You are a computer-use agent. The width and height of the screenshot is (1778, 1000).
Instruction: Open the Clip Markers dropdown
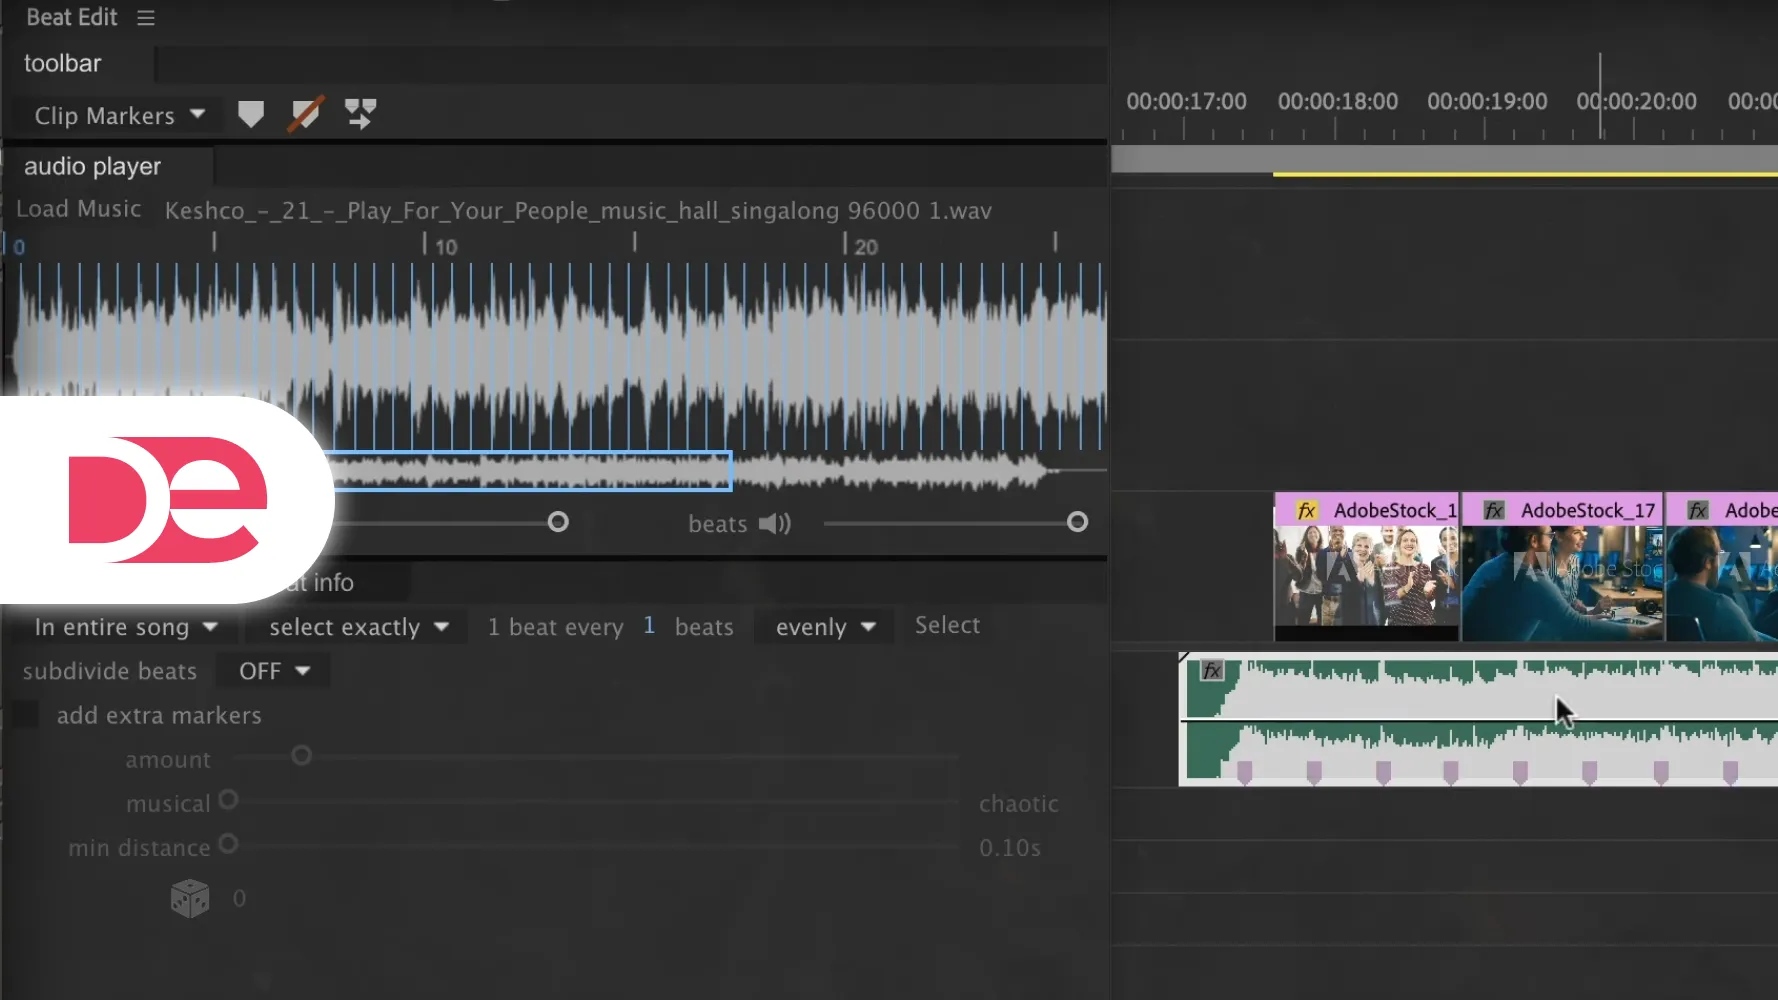tap(119, 116)
